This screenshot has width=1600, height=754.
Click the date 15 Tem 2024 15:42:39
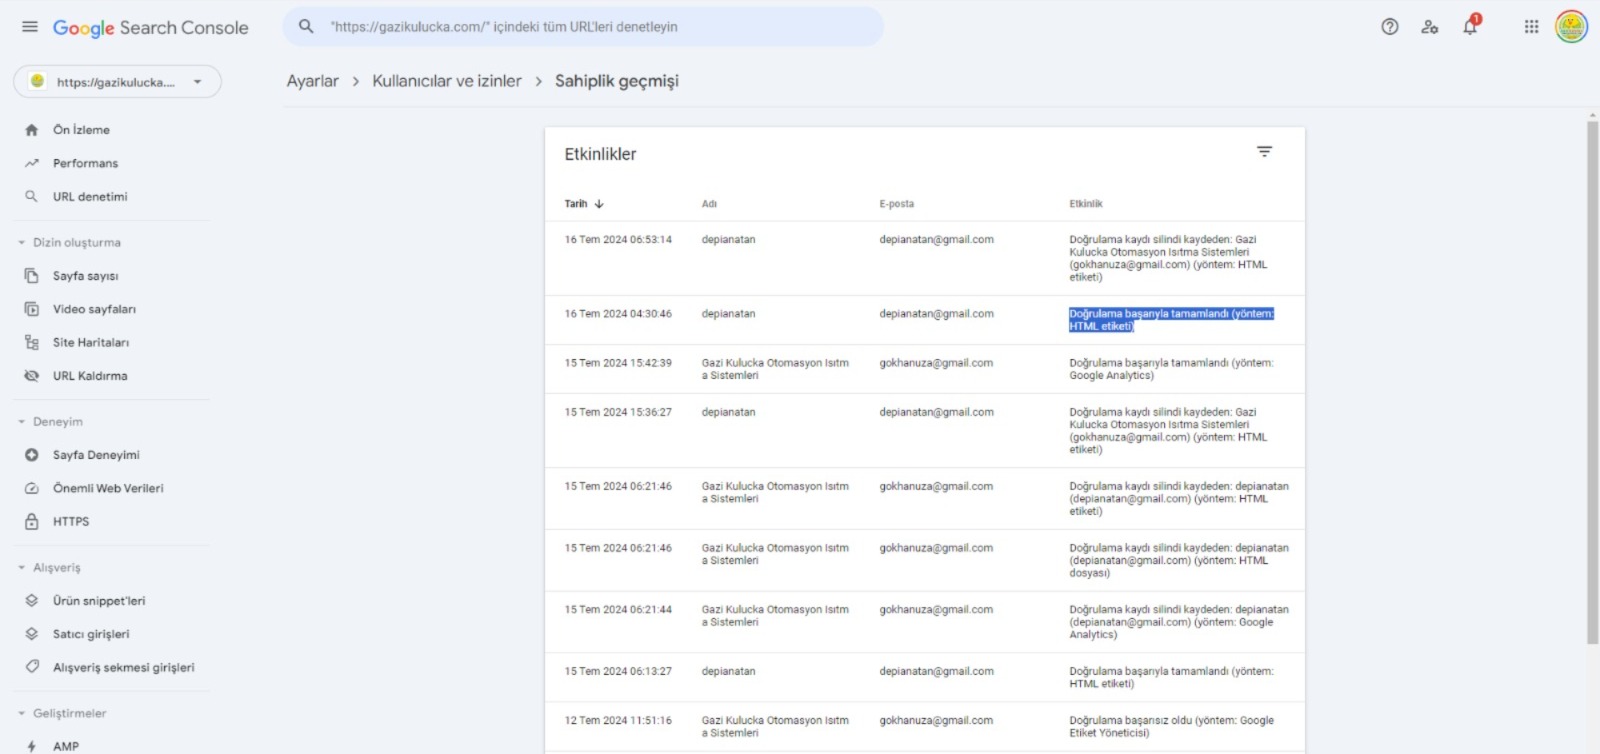[618, 363]
